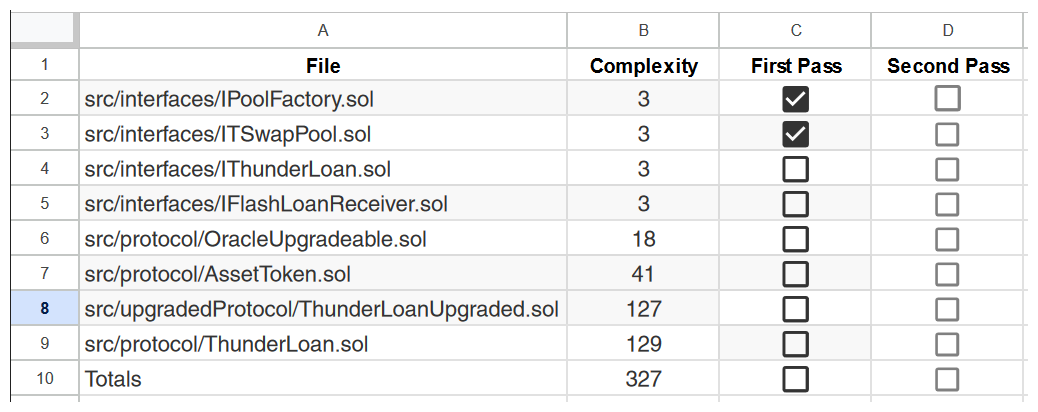The image size is (1038, 412).
Task: Select the ThunderLoanUpgraded.sol file cell
Action: click(322, 309)
